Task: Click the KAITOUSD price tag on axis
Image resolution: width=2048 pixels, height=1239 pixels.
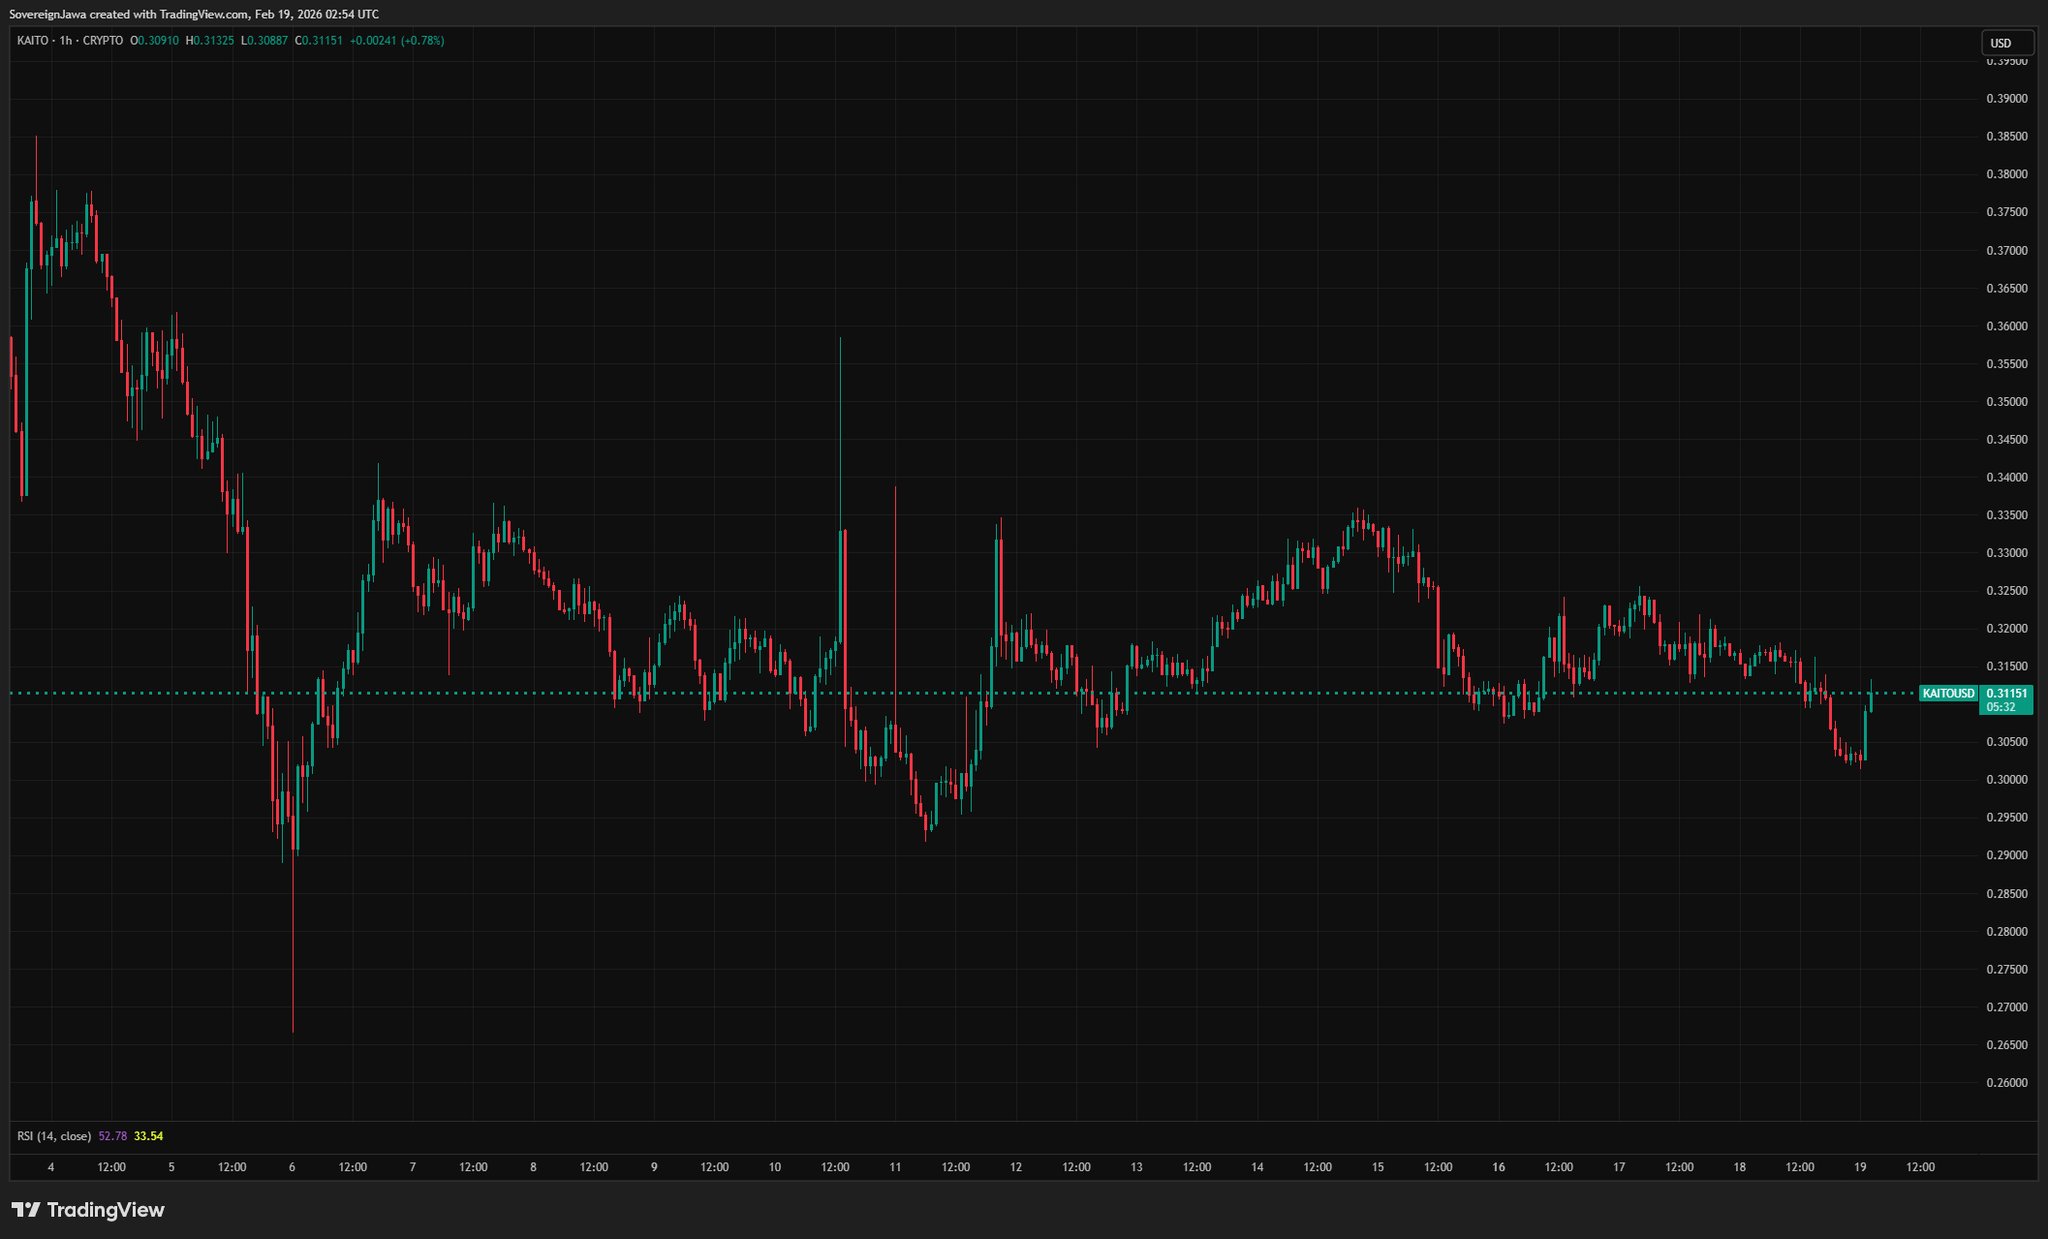Action: (x=1948, y=693)
